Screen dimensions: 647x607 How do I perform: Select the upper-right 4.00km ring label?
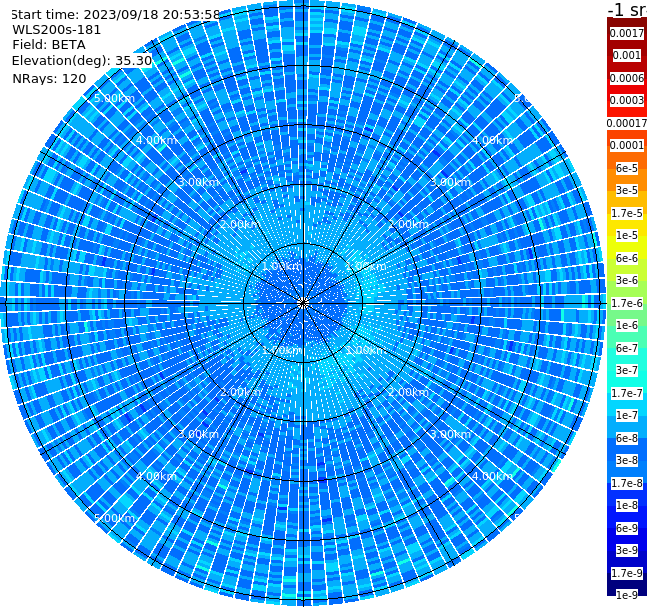[x=492, y=140]
